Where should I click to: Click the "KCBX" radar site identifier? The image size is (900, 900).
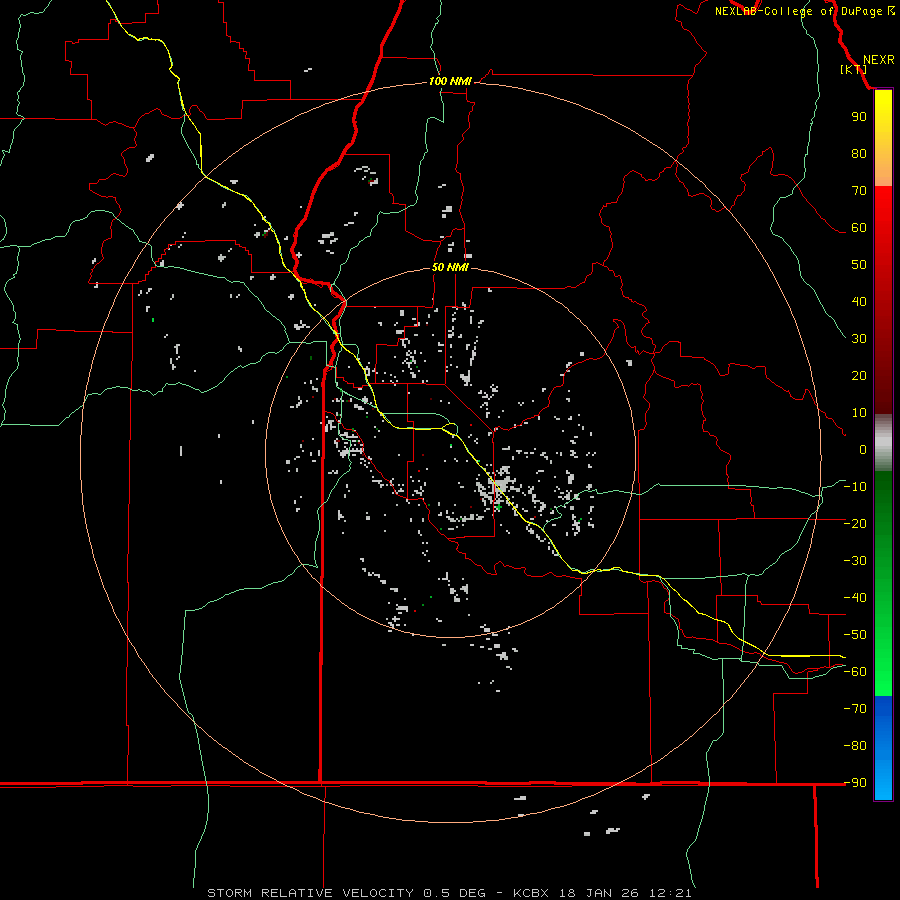point(530,893)
